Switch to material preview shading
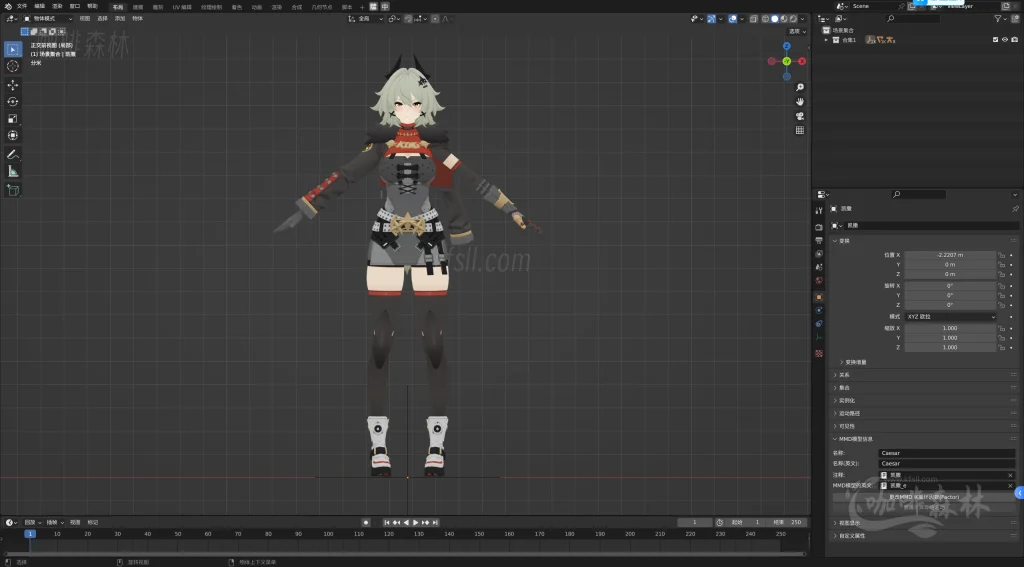1024x567 pixels. [x=784, y=19]
